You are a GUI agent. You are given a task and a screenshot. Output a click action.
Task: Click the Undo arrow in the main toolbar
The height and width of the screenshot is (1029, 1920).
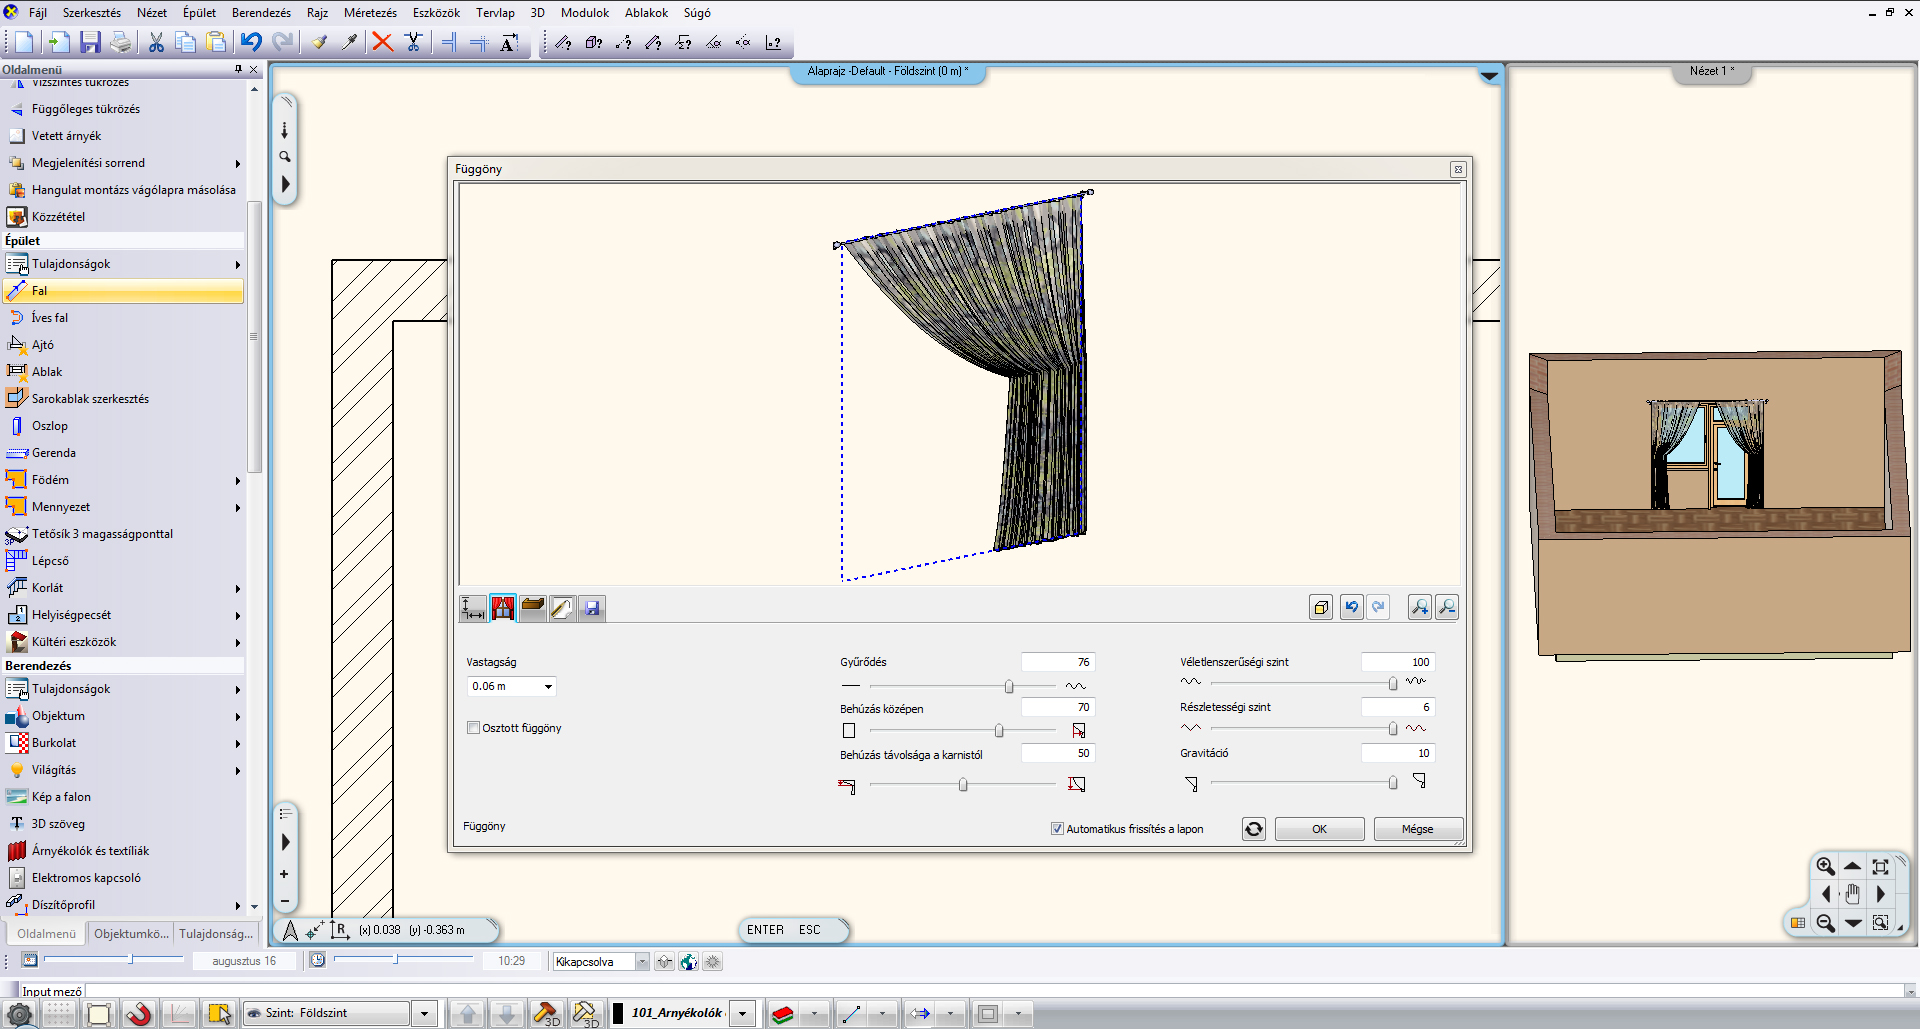tap(251, 42)
